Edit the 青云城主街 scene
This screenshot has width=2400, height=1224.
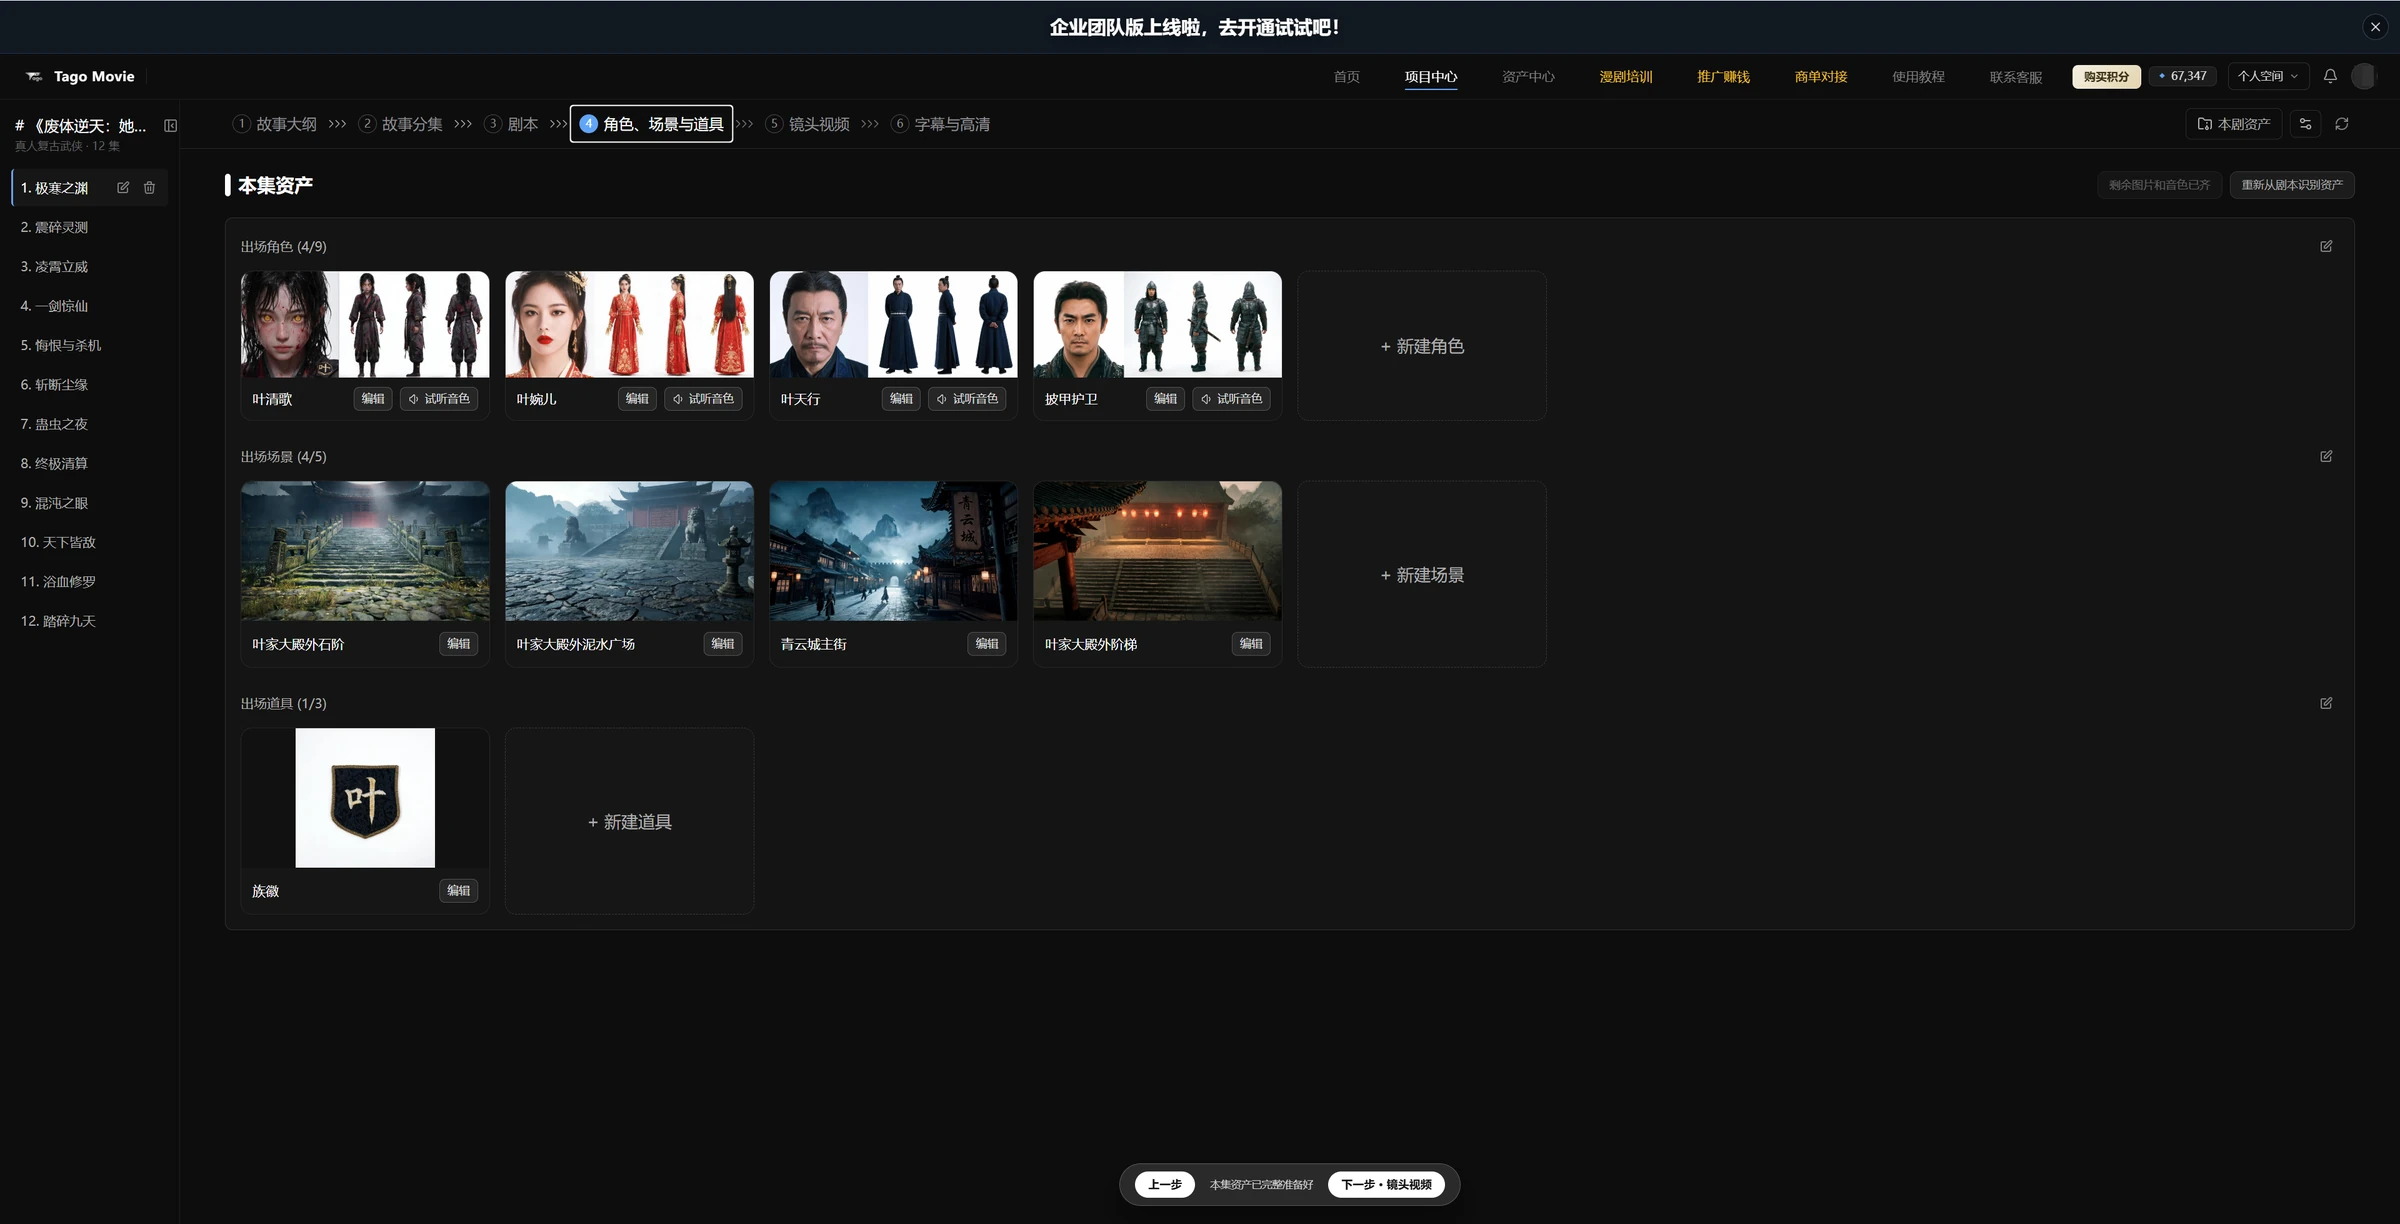click(x=986, y=644)
